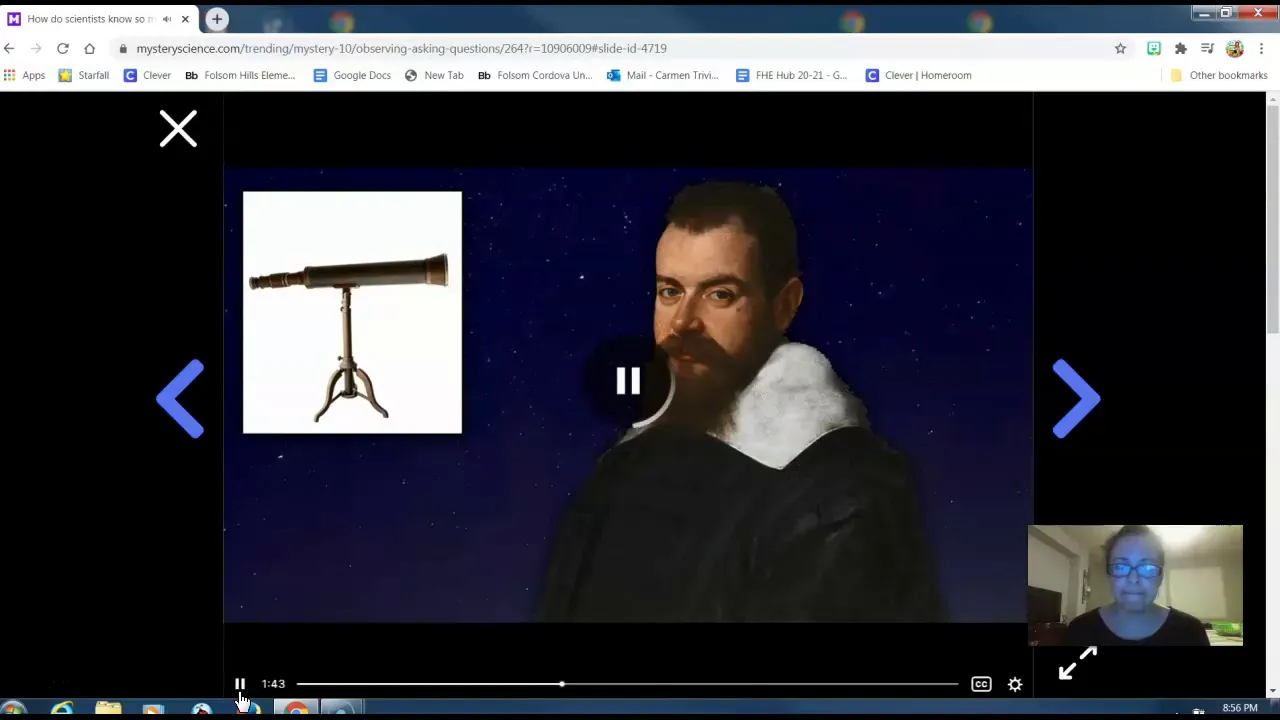The height and width of the screenshot is (720, 1280).
Task: Close the 'How do scientists know' tab
Action: tap(185, 19)
